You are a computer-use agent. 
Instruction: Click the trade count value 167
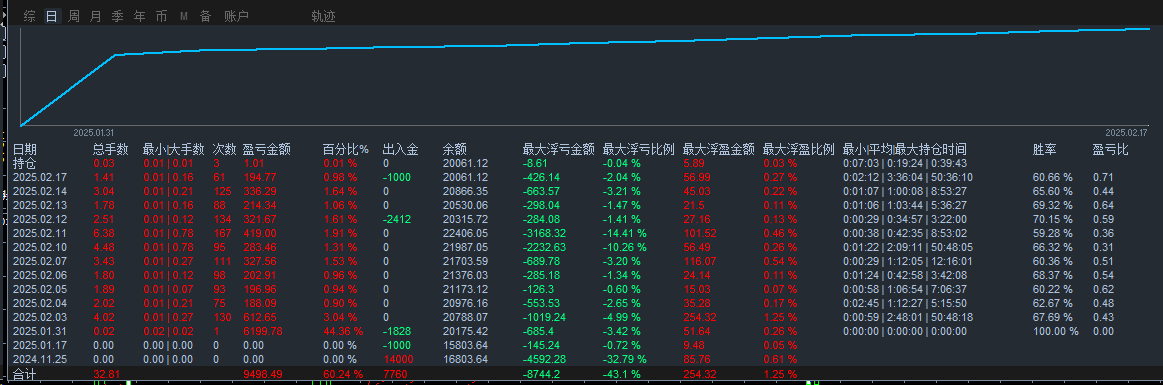223,233
